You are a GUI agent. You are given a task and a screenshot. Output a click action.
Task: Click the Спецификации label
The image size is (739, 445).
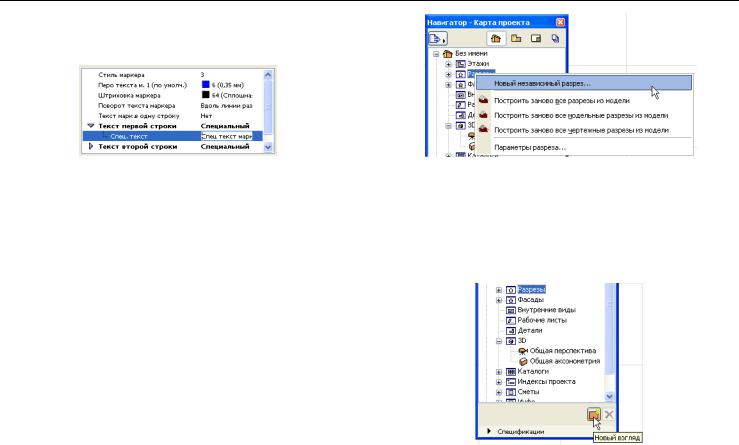tap(520, 431)
